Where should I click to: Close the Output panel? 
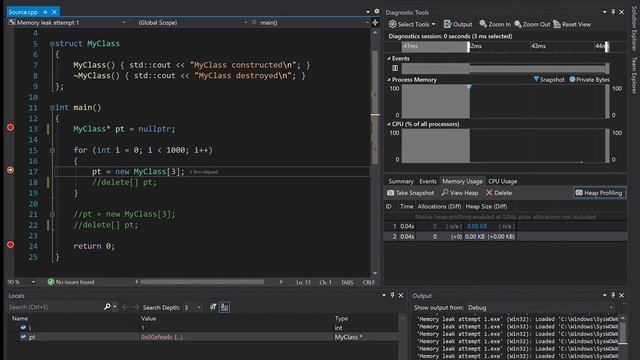pos(622,295)
